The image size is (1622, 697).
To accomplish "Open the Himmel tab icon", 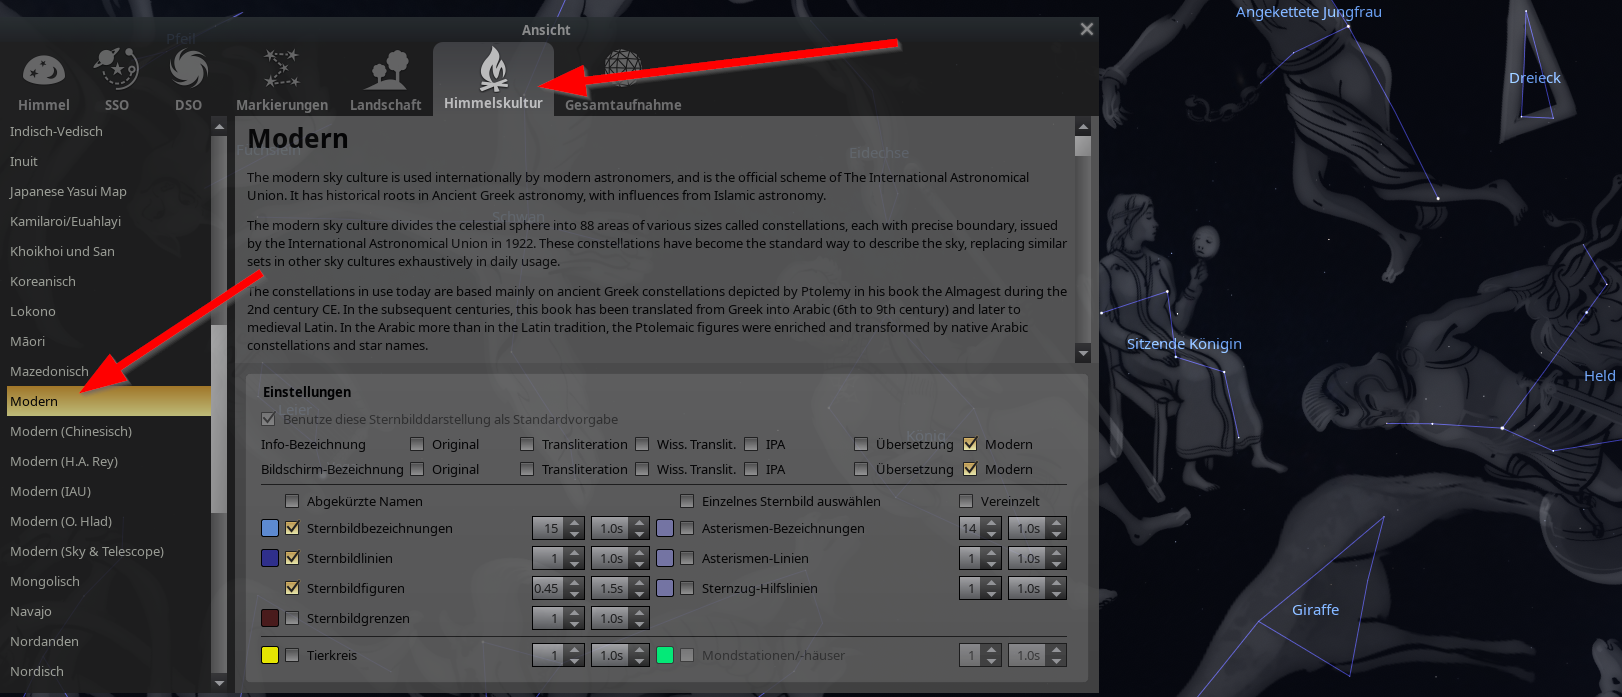I will [x=44, y=70].
